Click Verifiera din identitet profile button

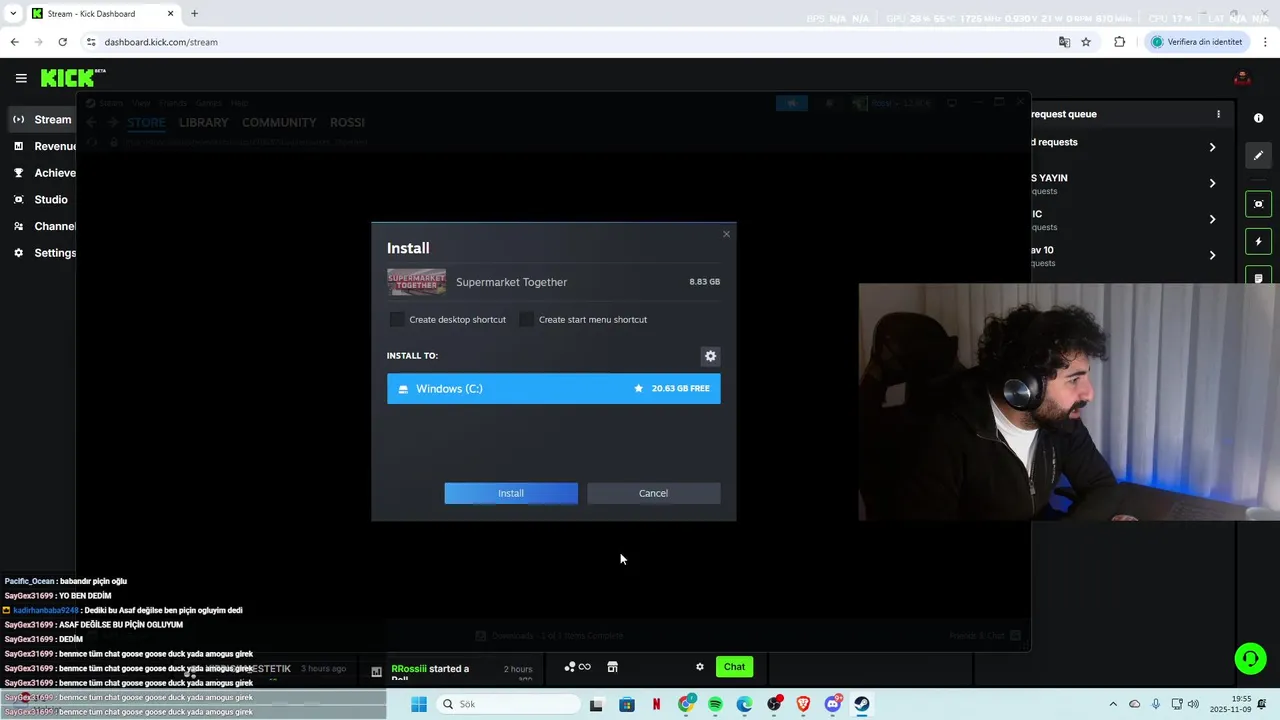point(1197,42)
